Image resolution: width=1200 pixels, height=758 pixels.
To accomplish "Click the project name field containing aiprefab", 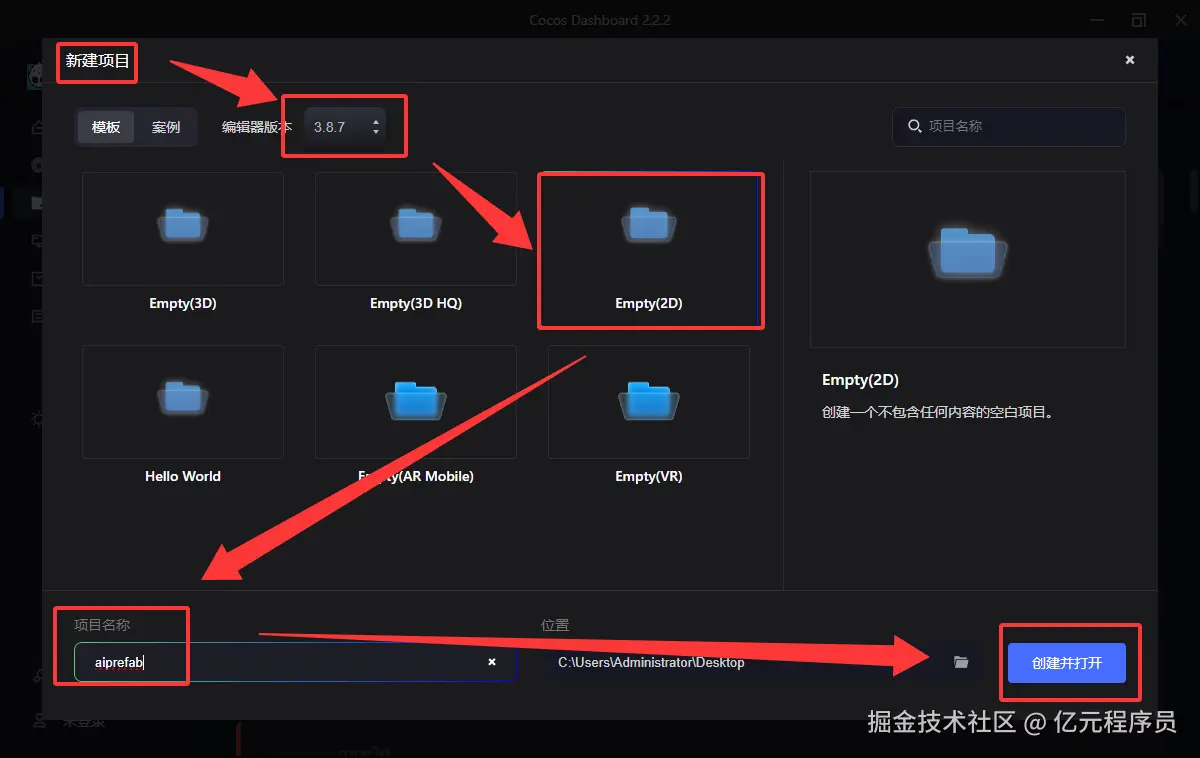I will point(295,662).
